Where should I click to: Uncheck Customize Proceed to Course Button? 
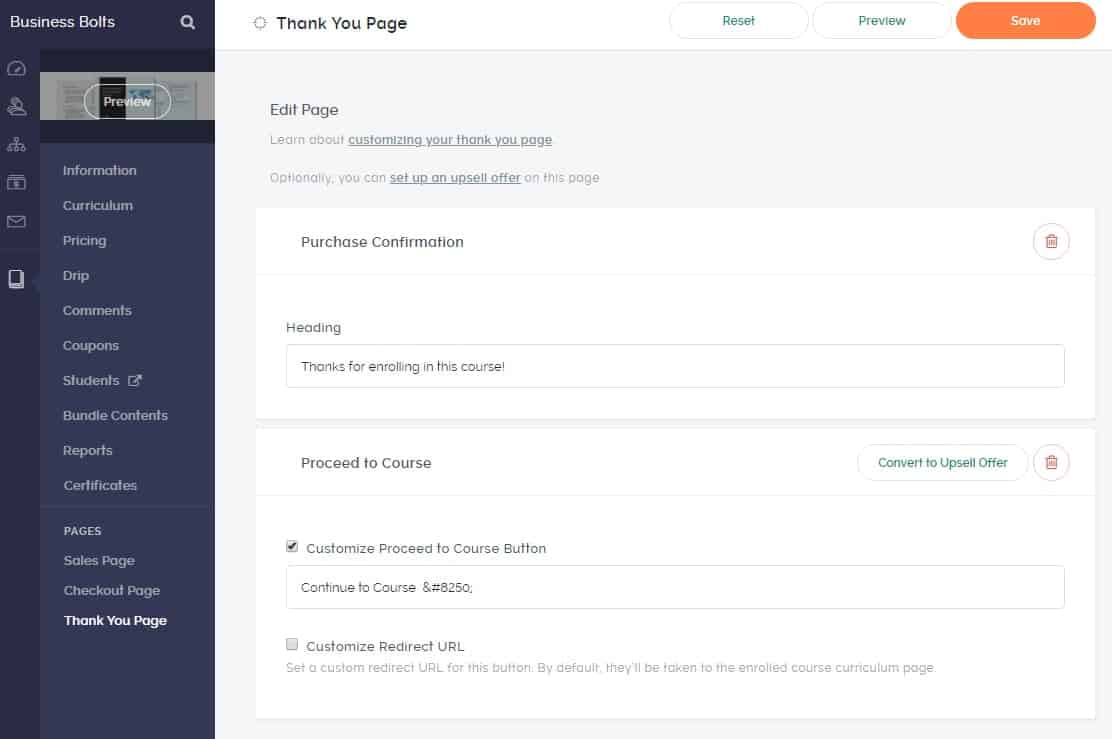point(292,547)
